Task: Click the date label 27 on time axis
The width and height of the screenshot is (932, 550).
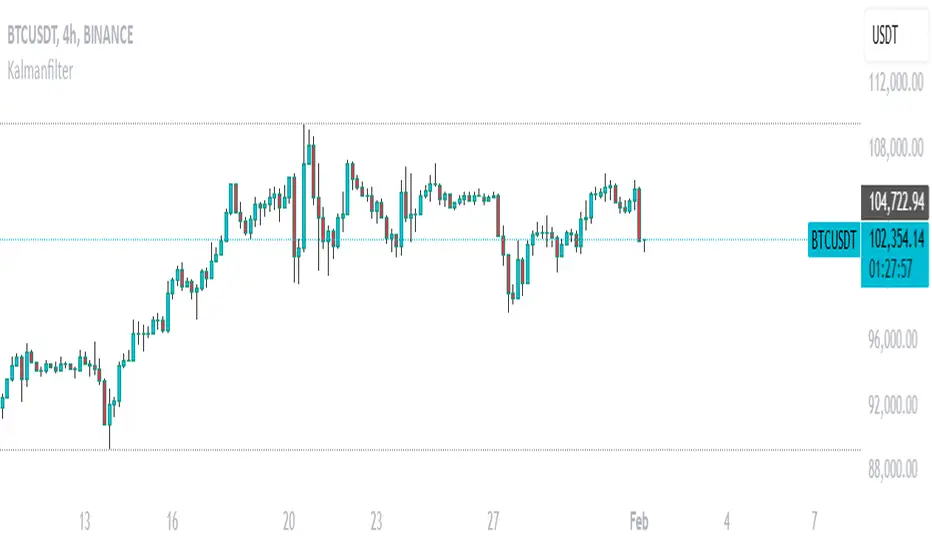Action: coord(493,521)
